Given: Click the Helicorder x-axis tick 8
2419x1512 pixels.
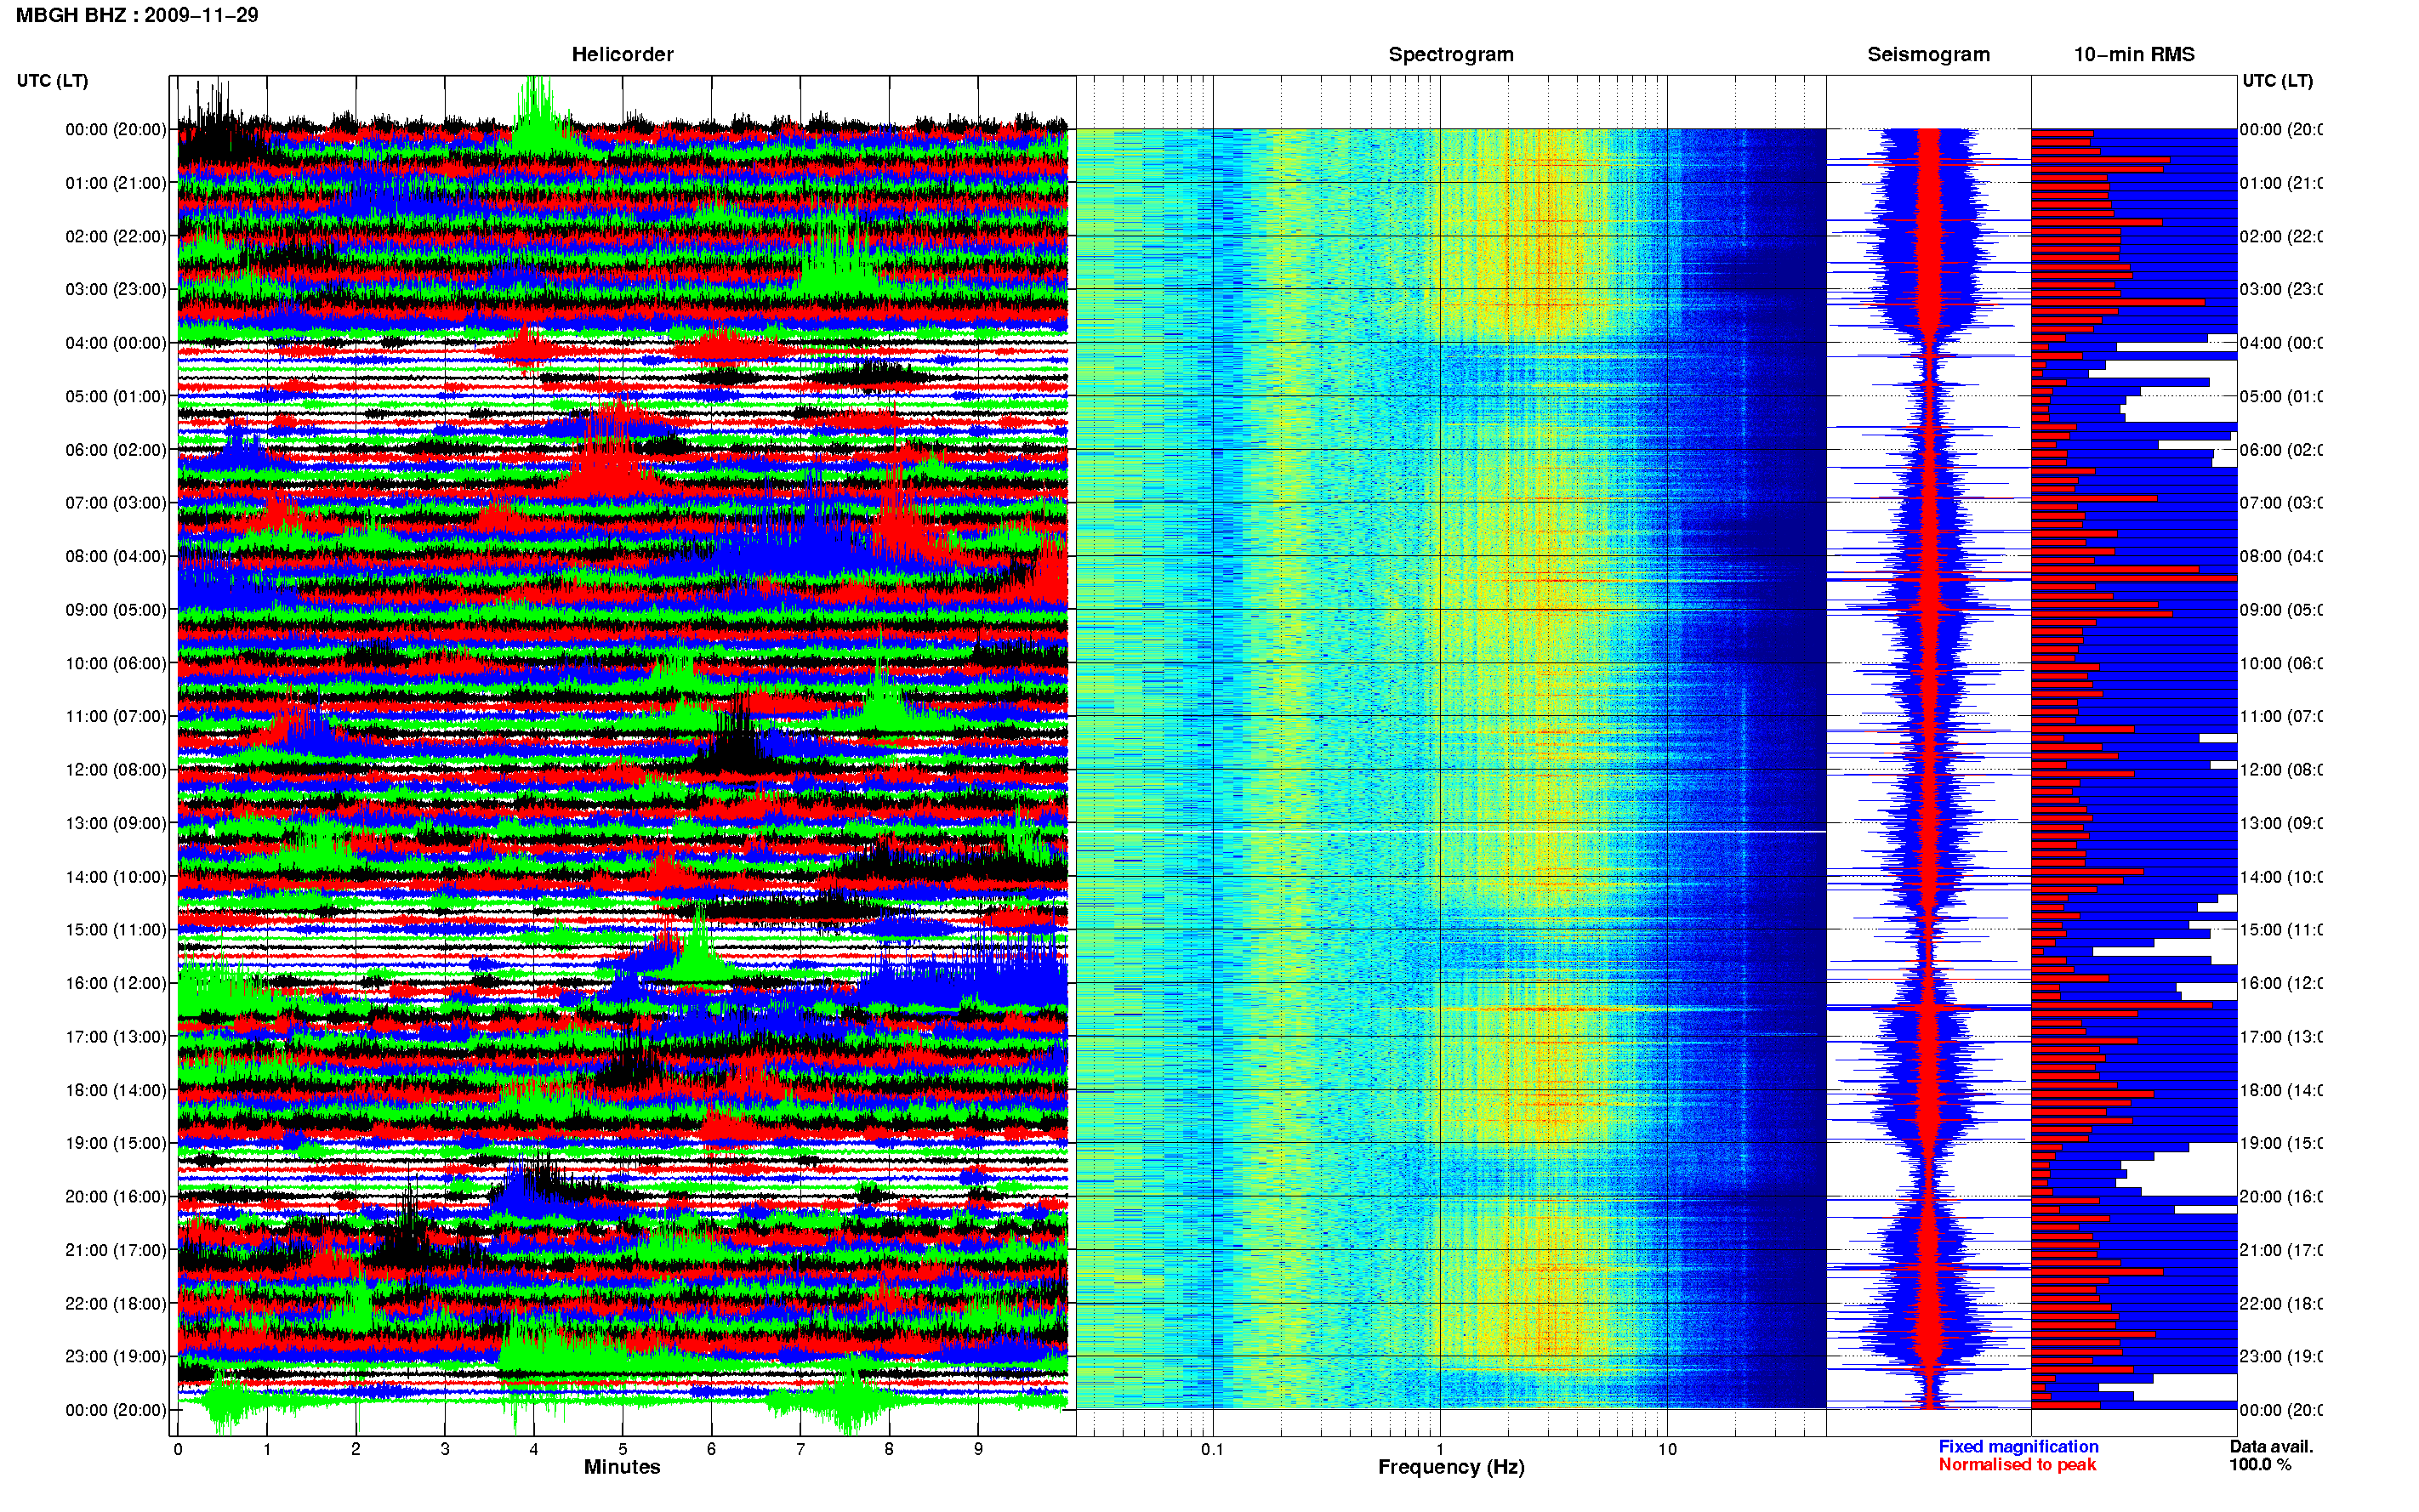Looking at the screenshot, I should (x=889, y=1449).
